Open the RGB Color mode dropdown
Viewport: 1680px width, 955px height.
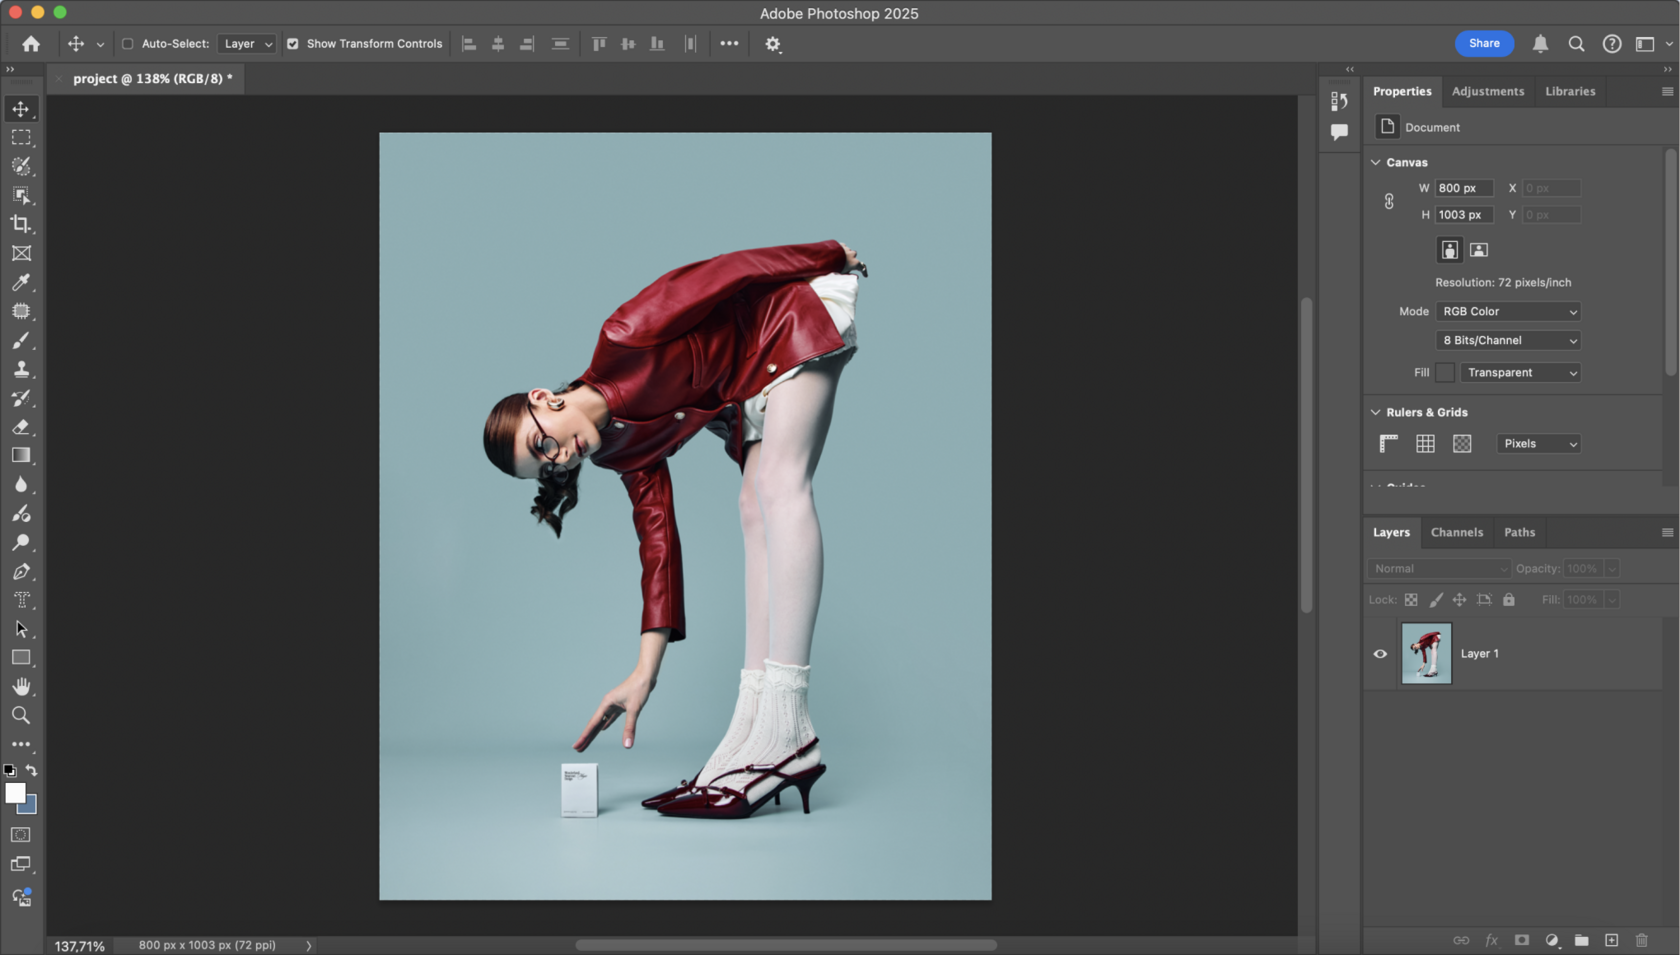click(1508, 312)
